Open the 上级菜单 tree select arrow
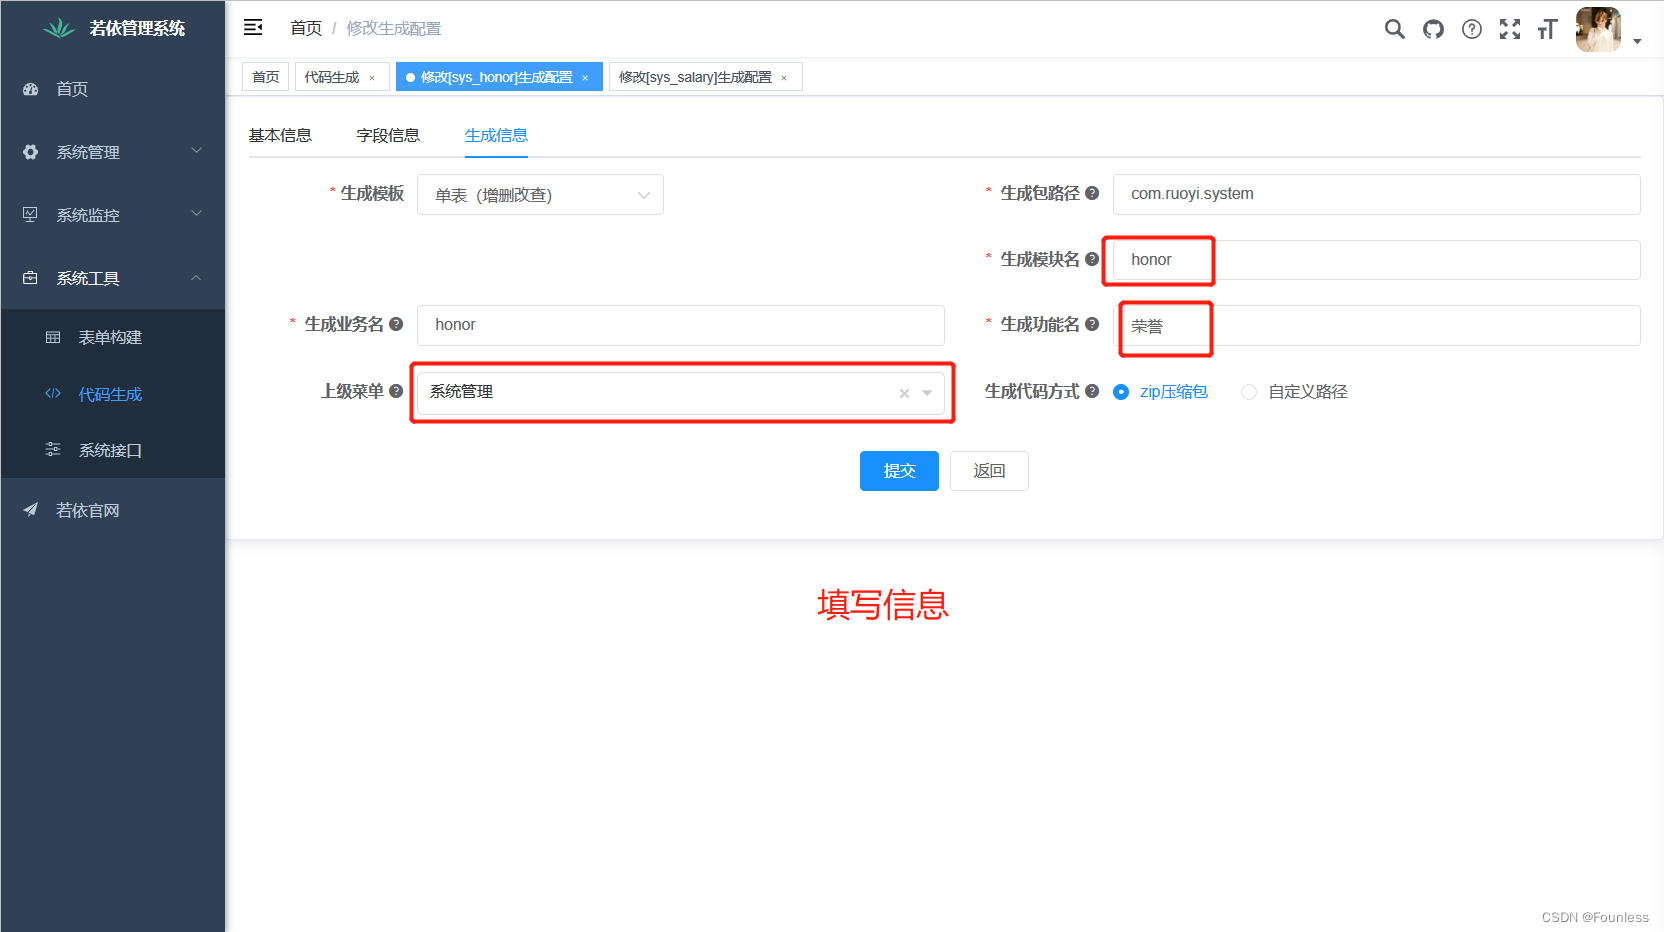The image size is (1664, 932). coord(927,393)
